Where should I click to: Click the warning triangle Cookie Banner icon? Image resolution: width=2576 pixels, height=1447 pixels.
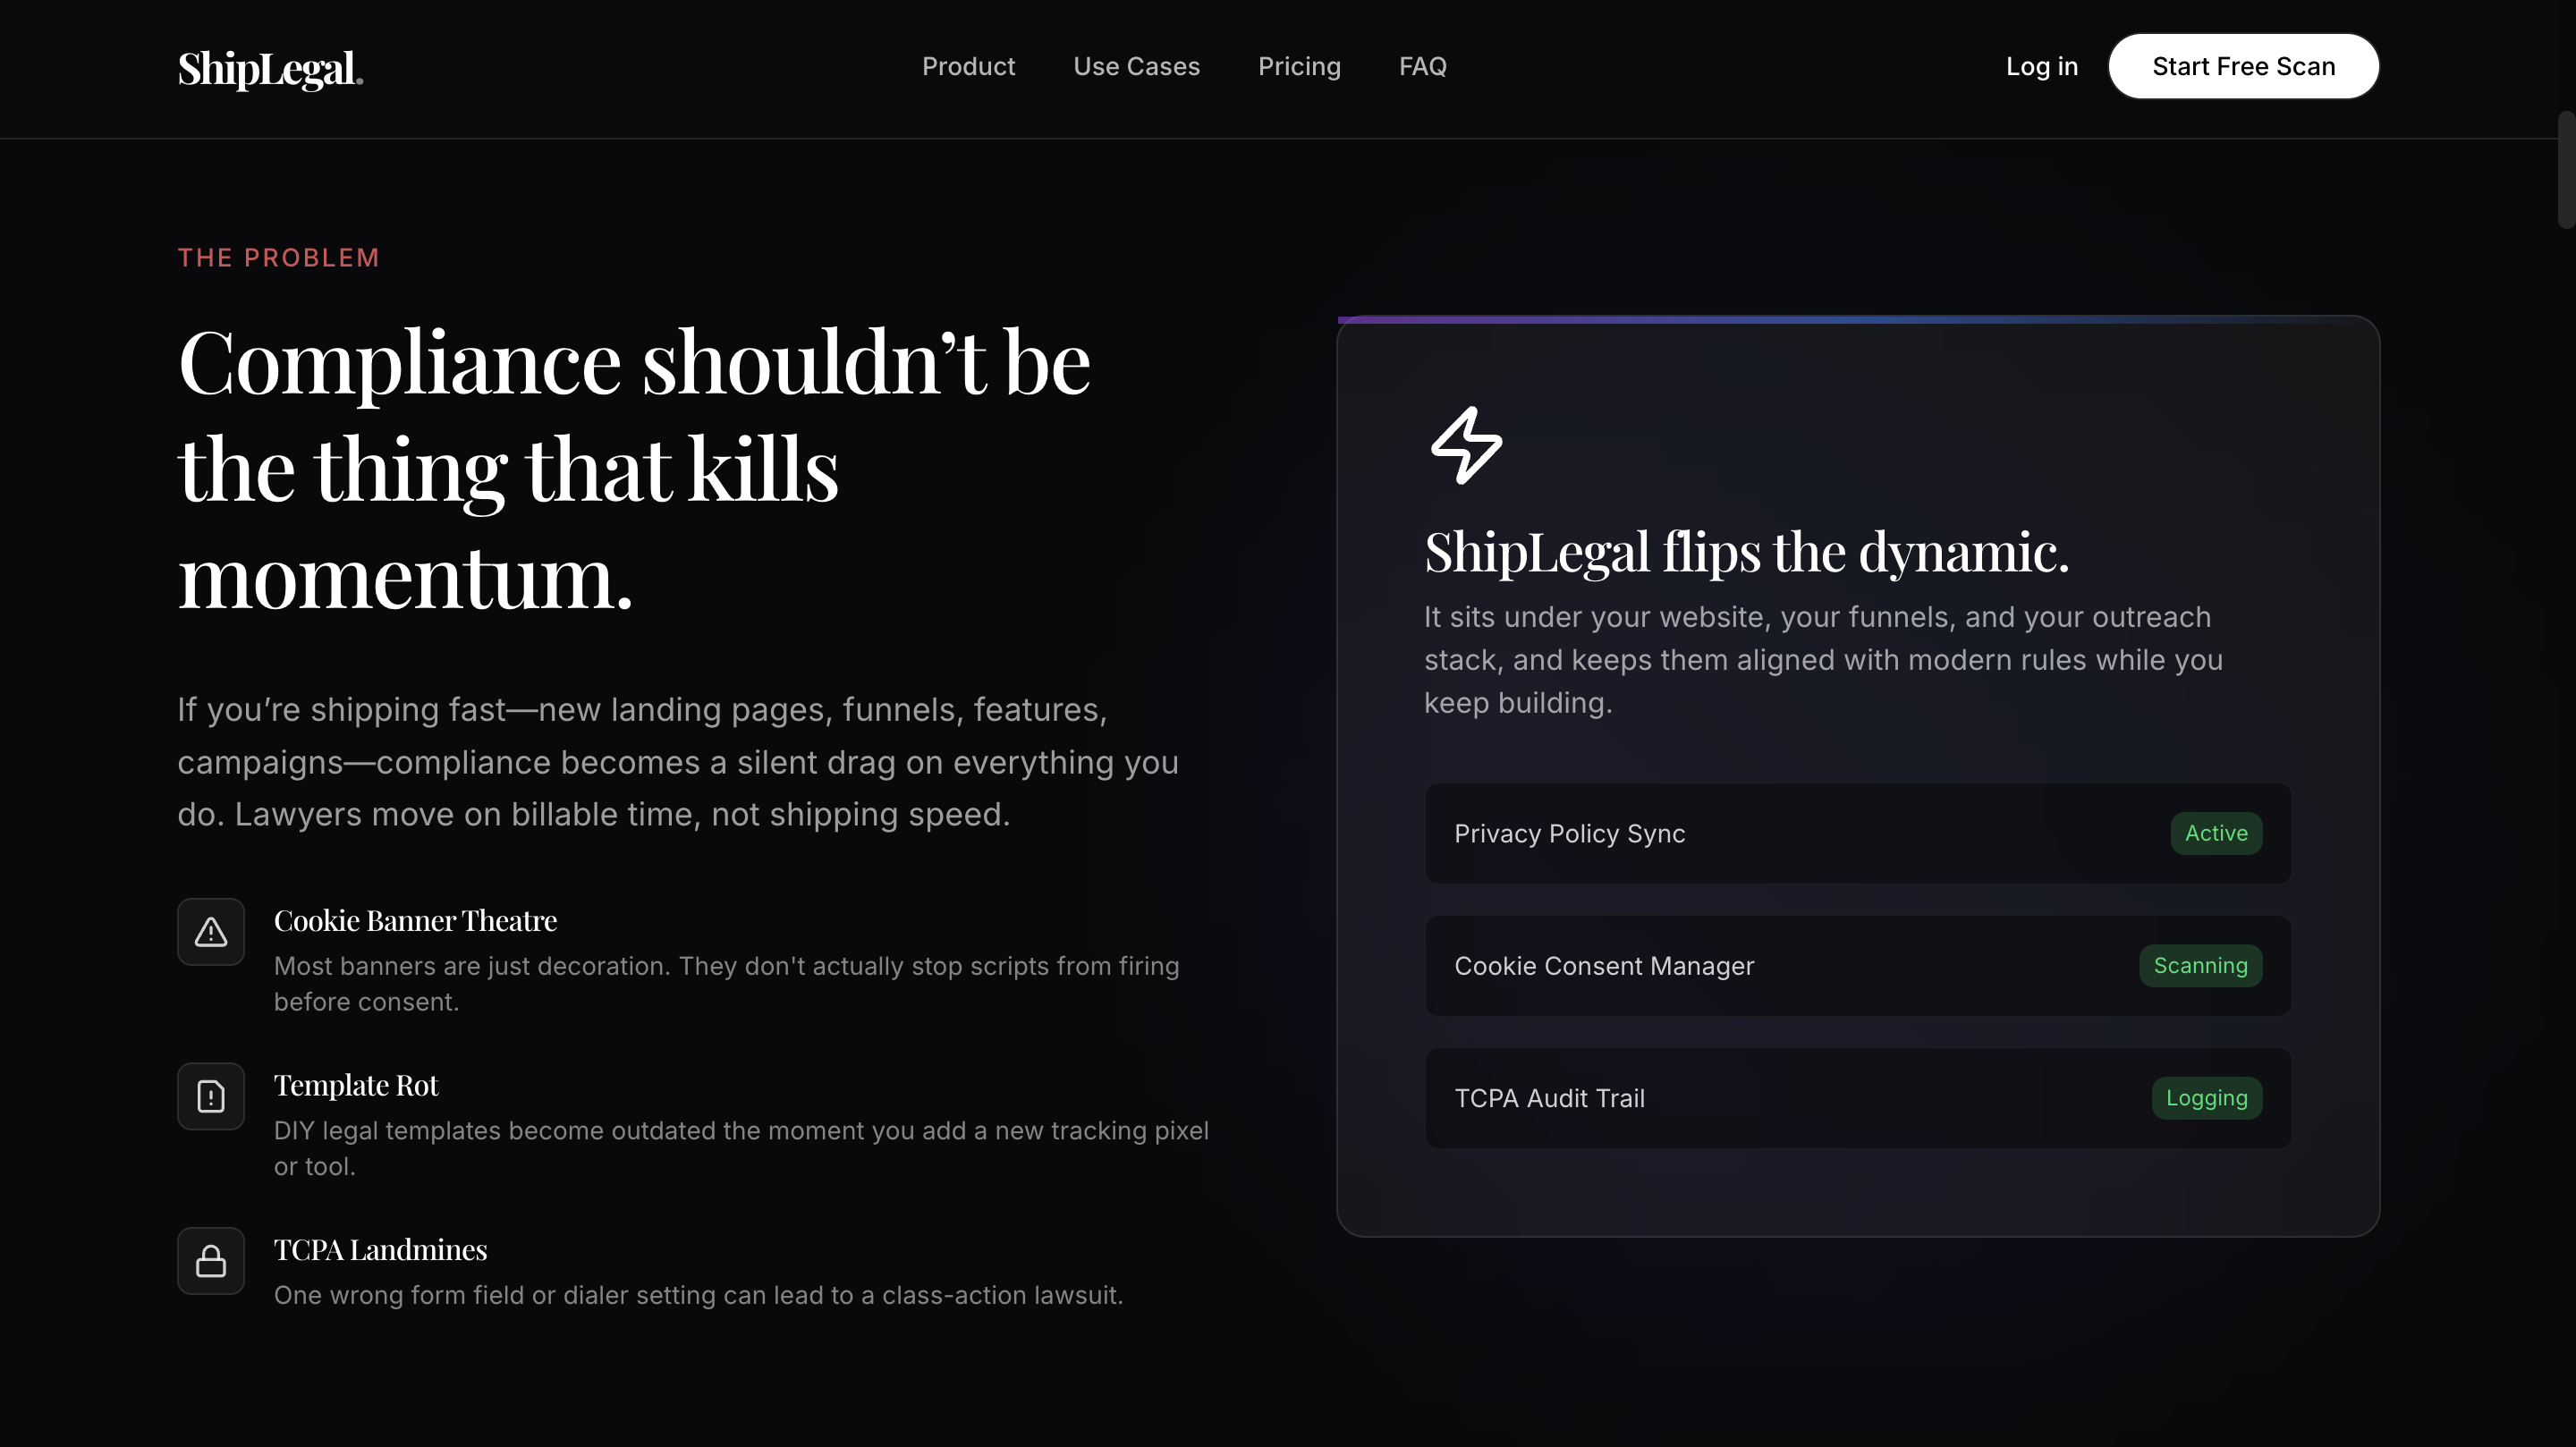coord(211,932)
